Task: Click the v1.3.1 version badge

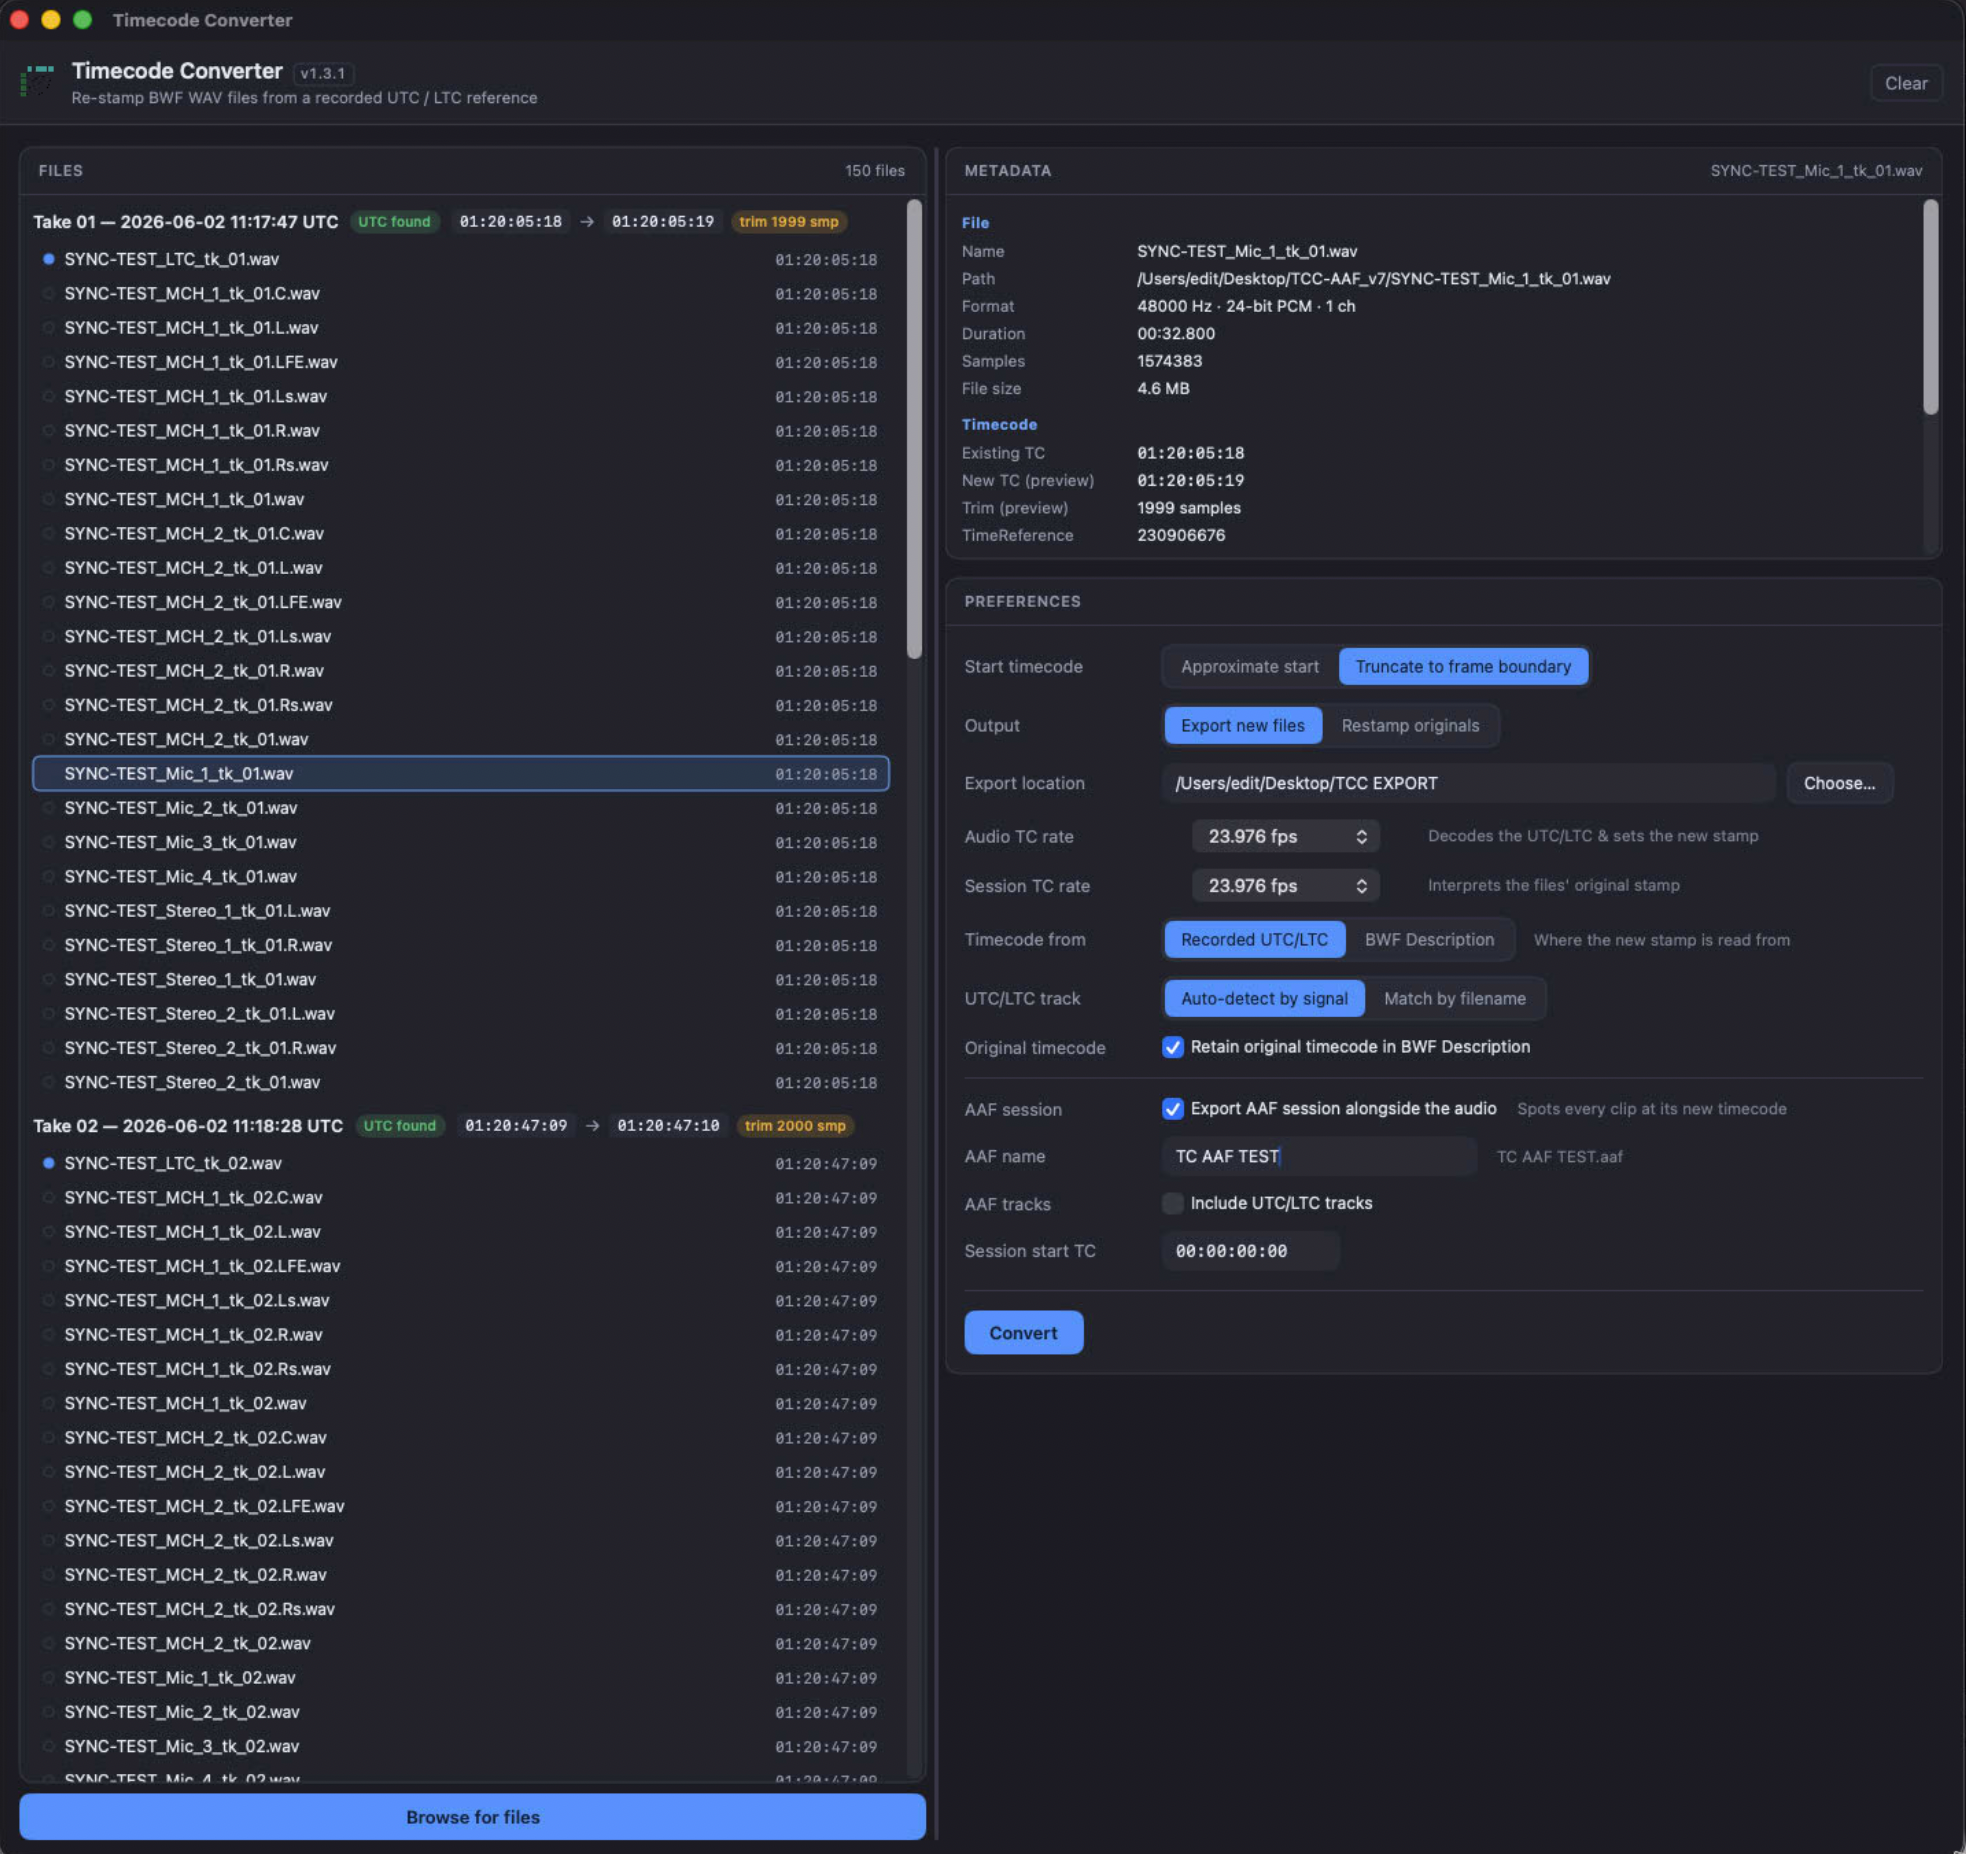Action: (323, 73)
